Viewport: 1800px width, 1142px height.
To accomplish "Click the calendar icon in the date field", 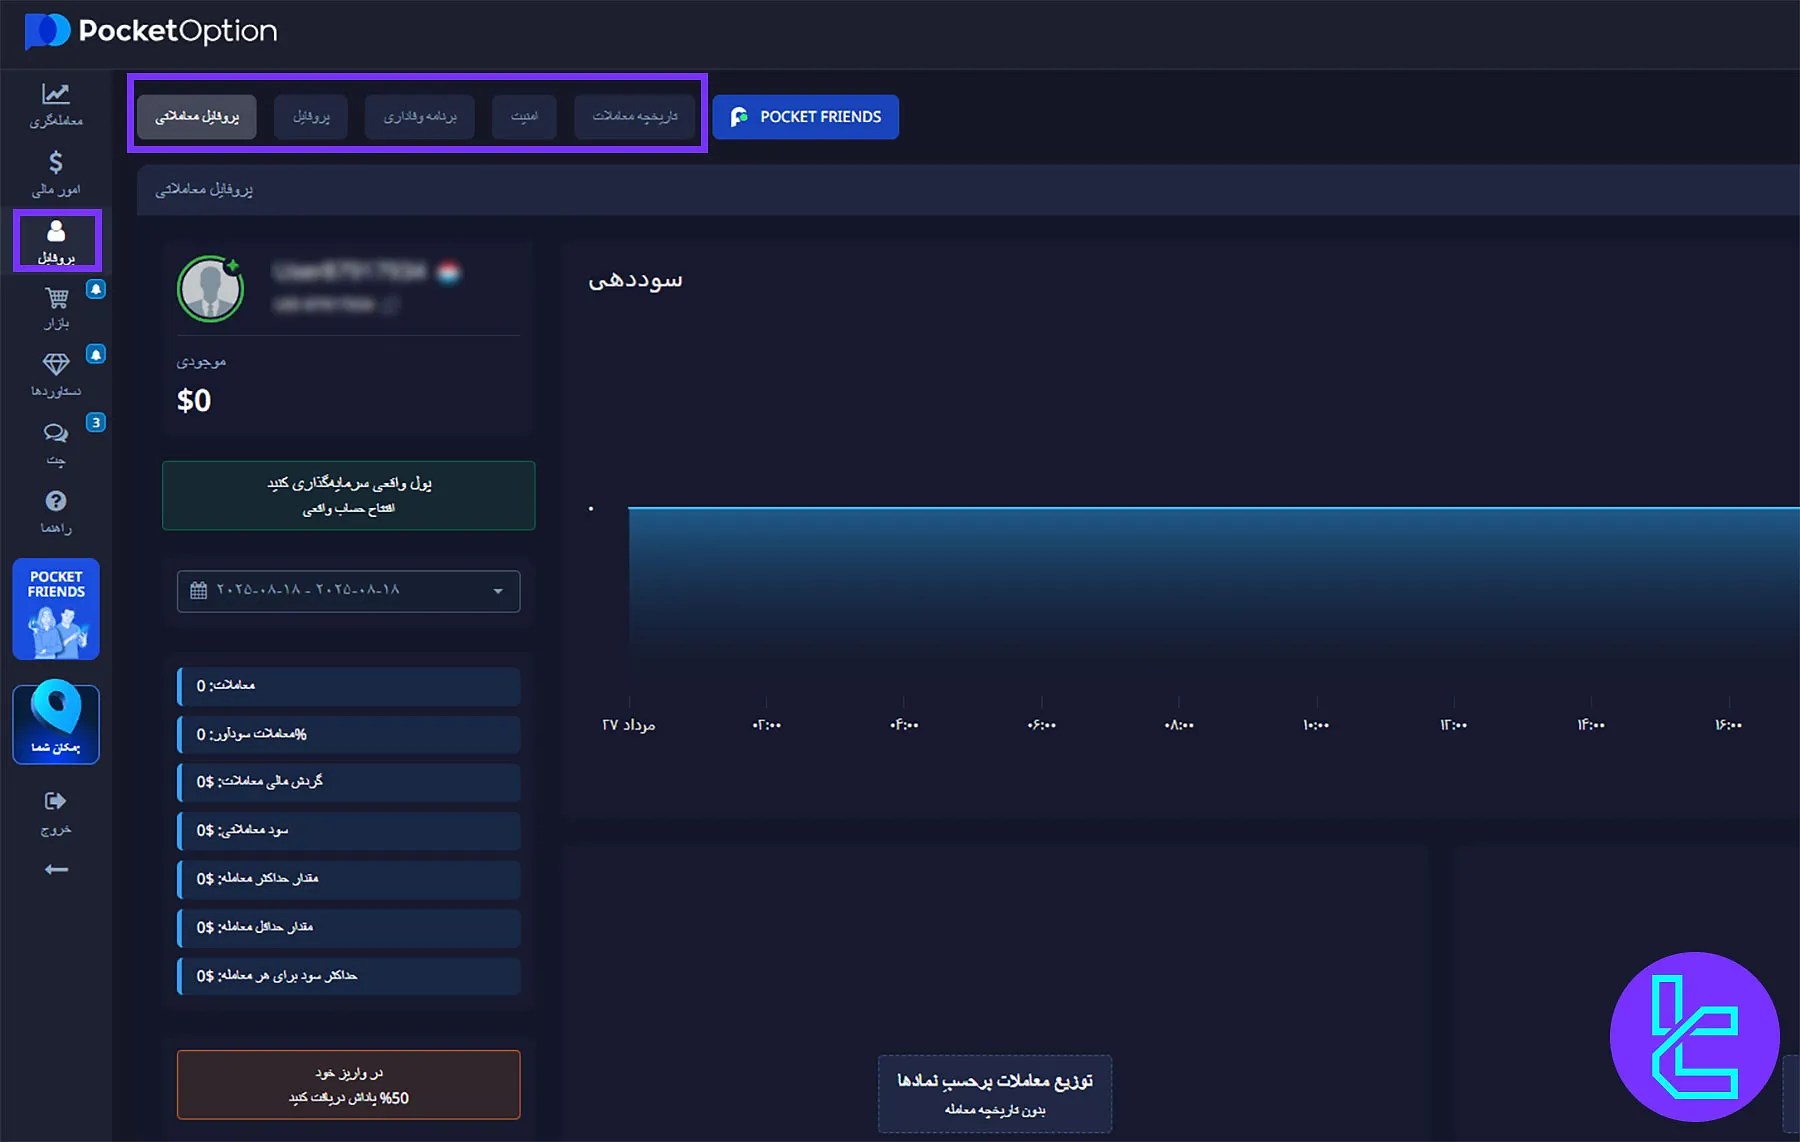I will (x=198, y=591).
